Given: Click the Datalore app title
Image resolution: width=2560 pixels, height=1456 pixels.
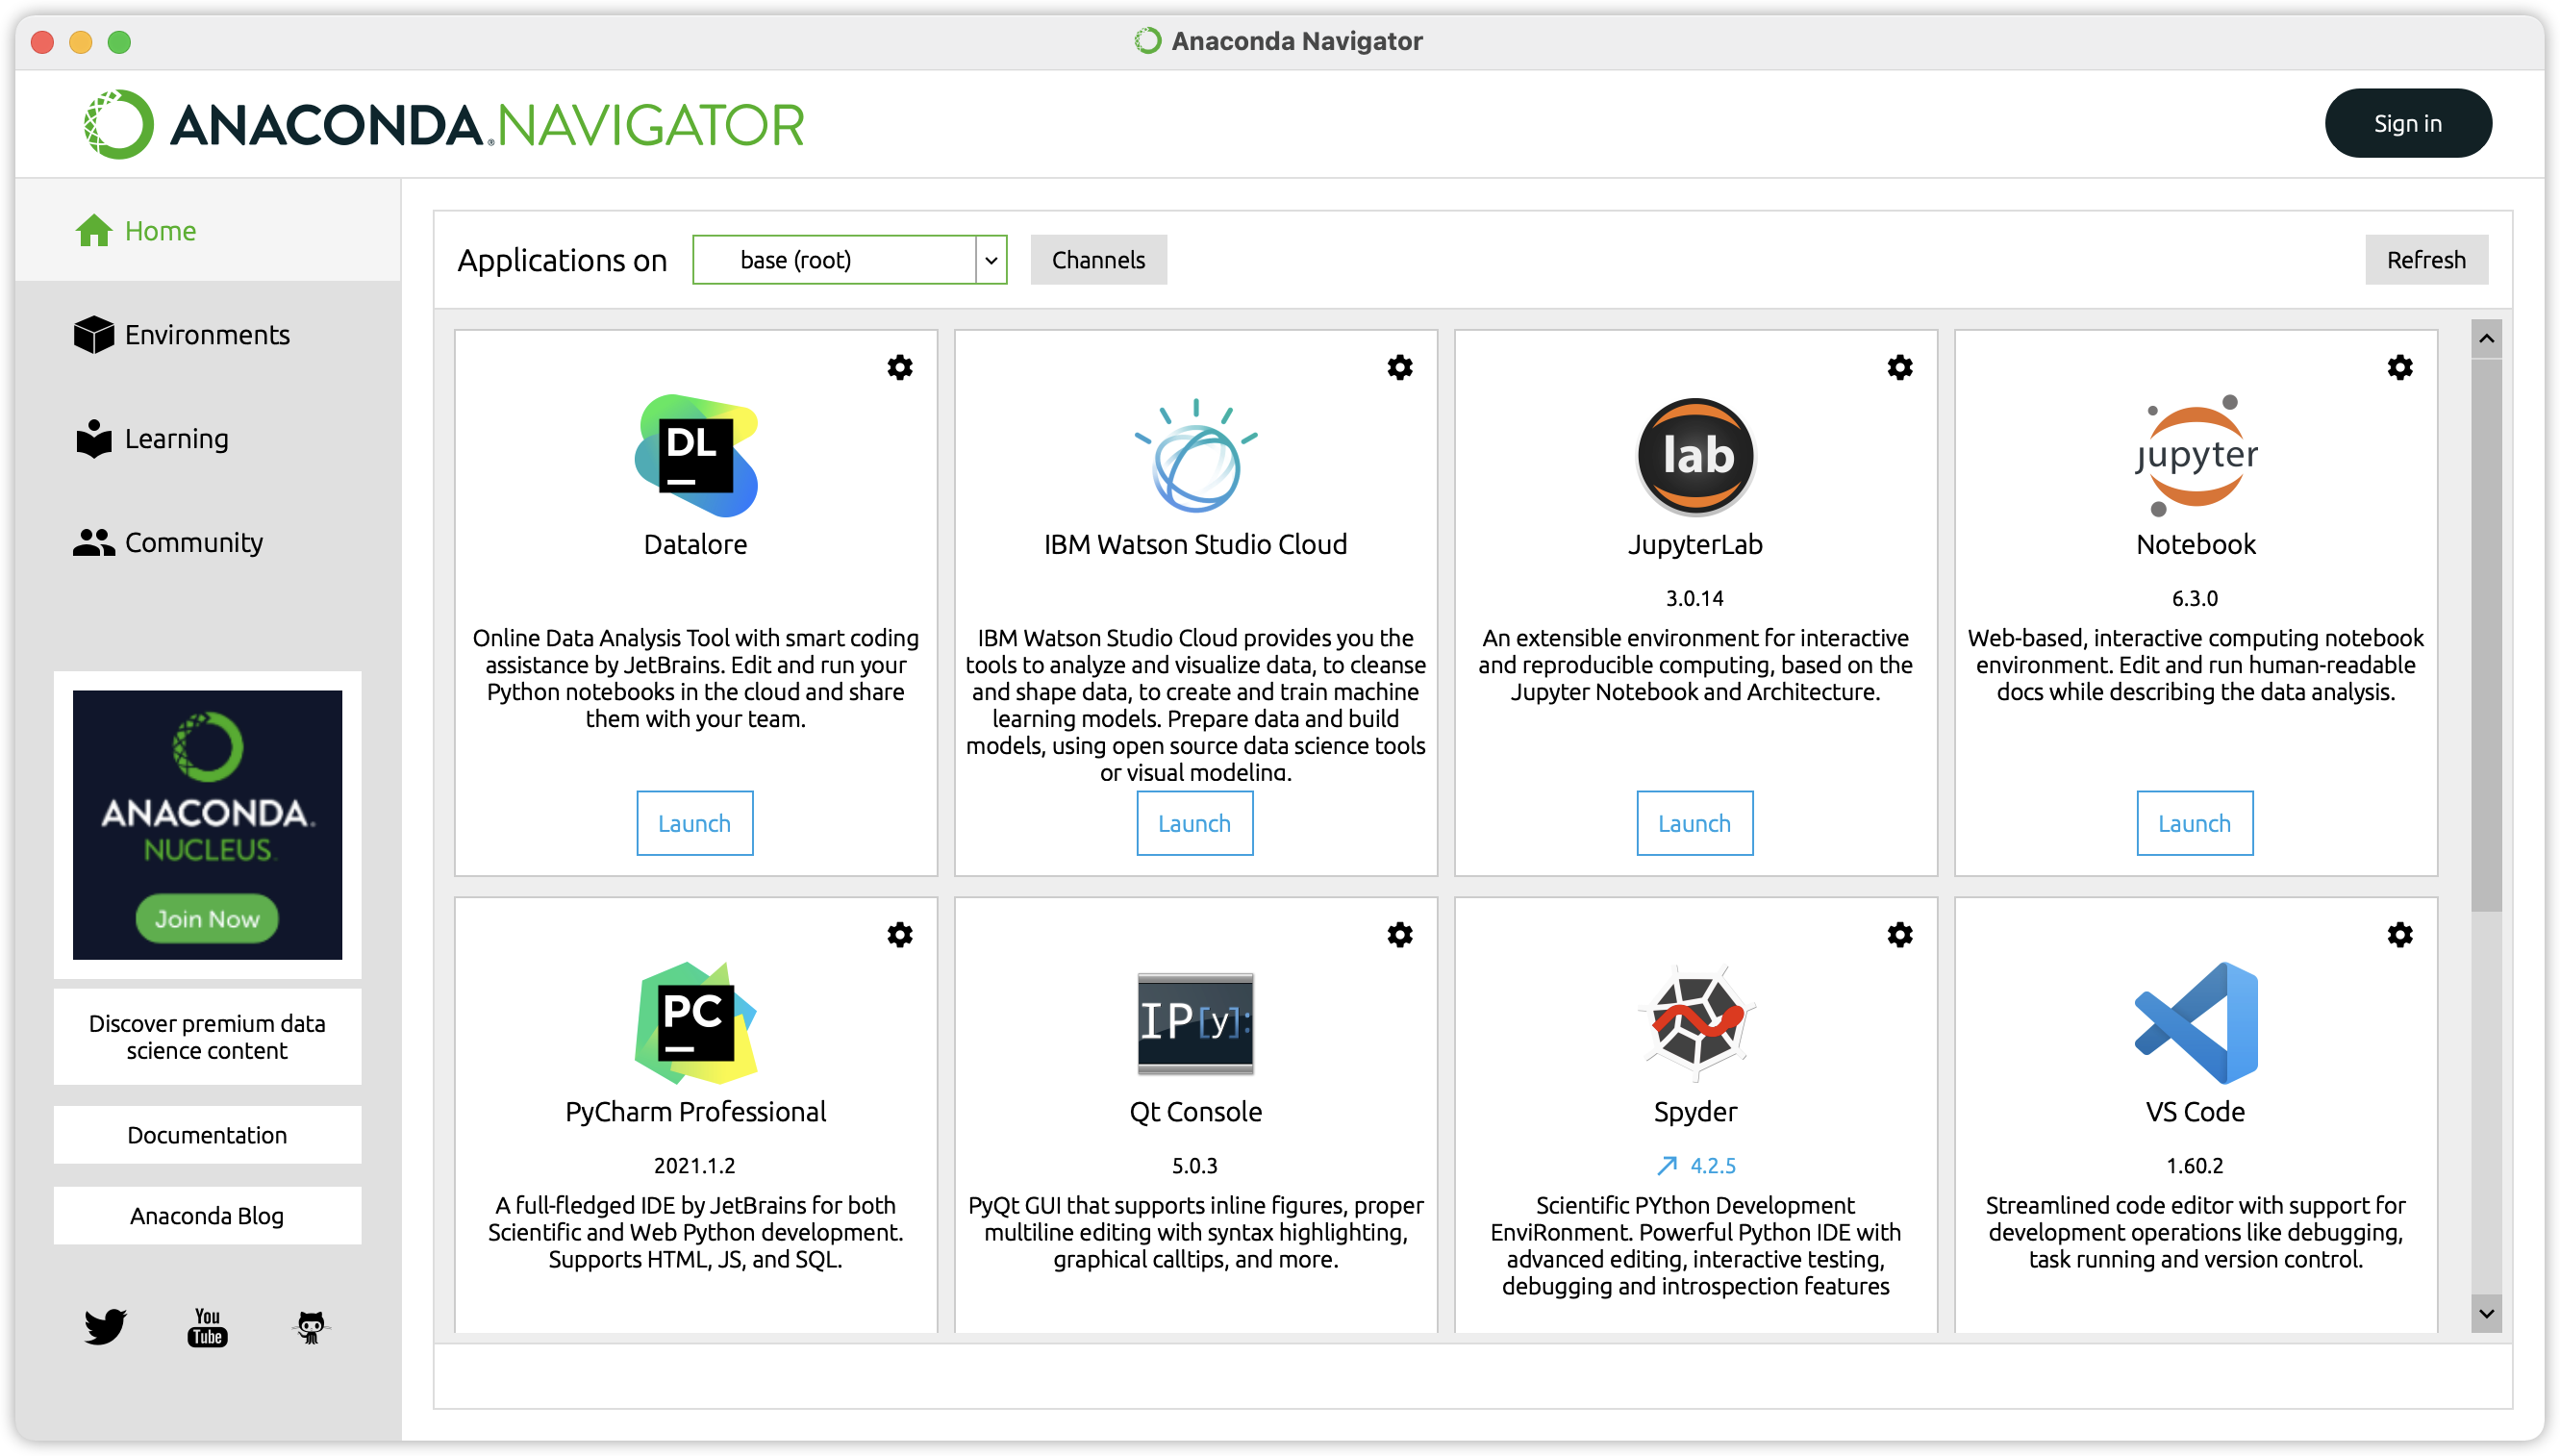Looking at the screenshot, I should (x=696, y=544).
